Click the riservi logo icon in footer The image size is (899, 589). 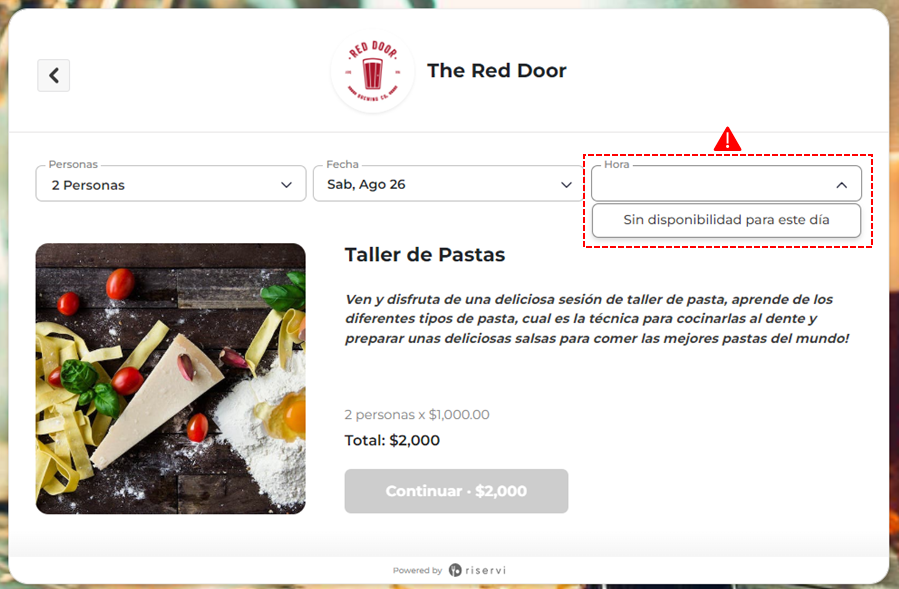coord(455,570)
